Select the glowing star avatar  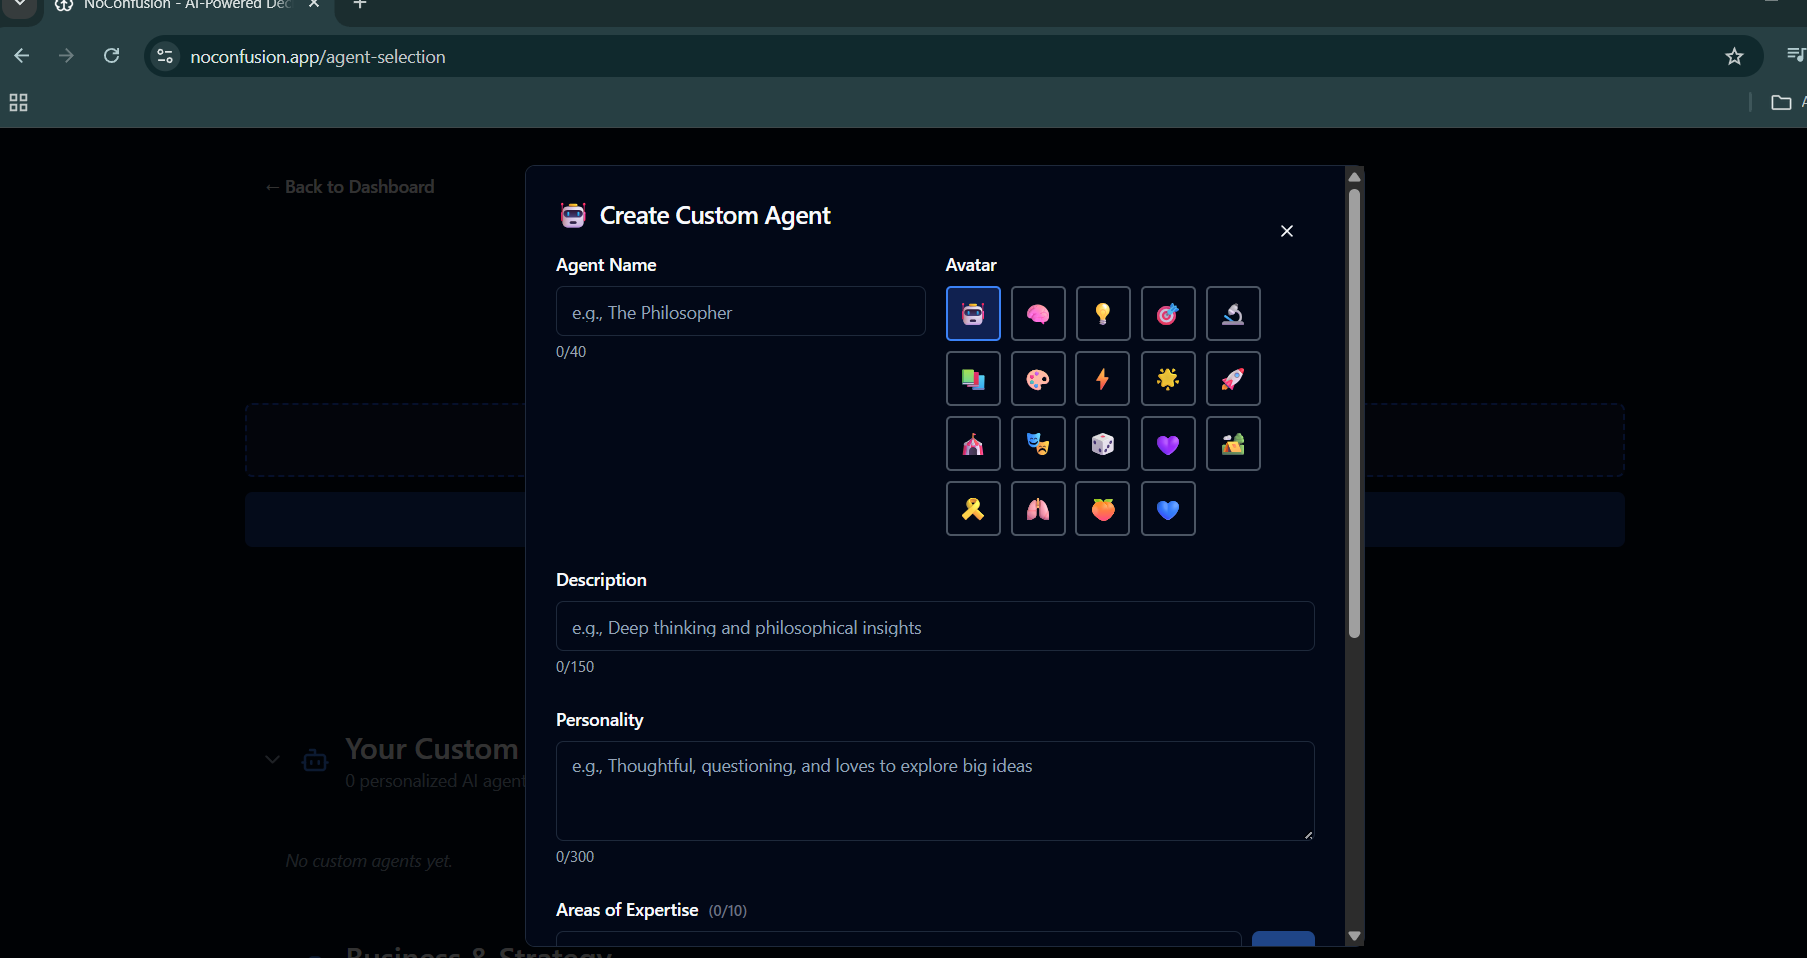tap(1168, 379)
